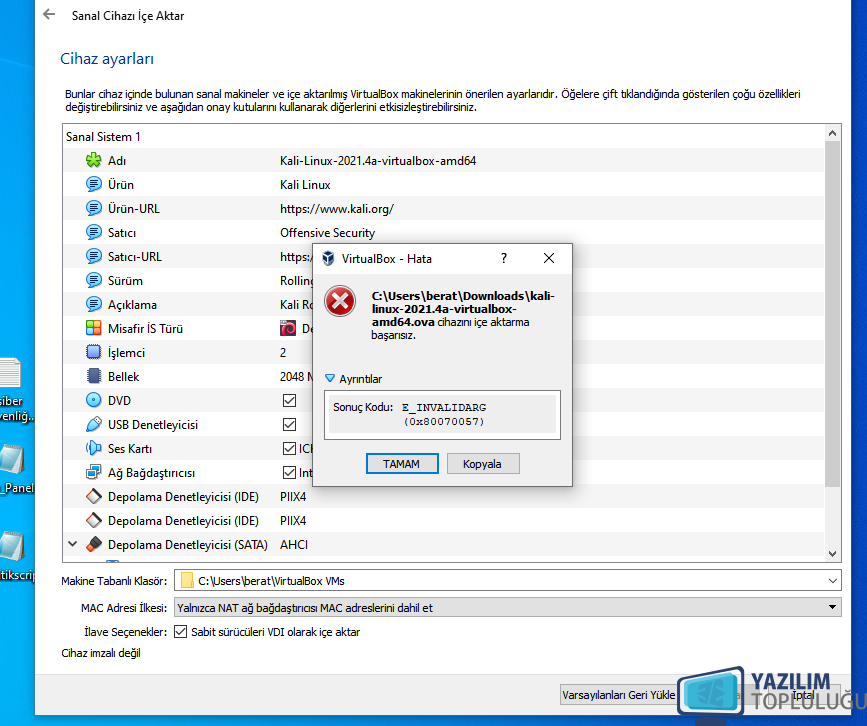
Task: Close the VirtualBox - Hata dialog
Action: pos(549,258)
